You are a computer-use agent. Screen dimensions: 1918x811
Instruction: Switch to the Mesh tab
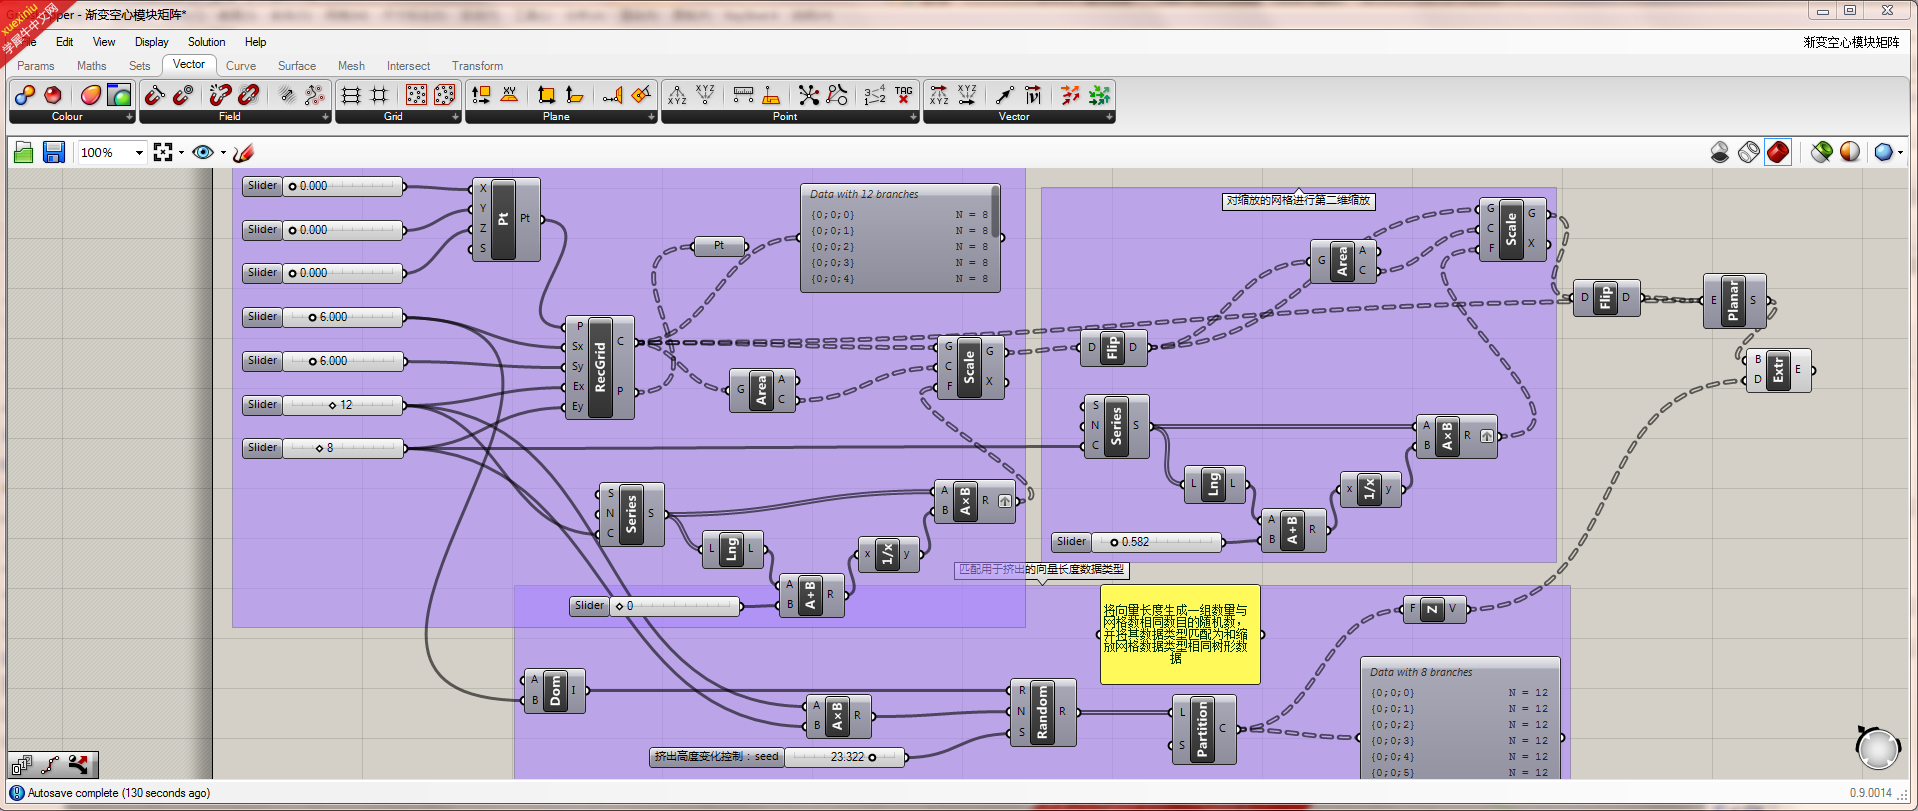click(x=351, y=66)
